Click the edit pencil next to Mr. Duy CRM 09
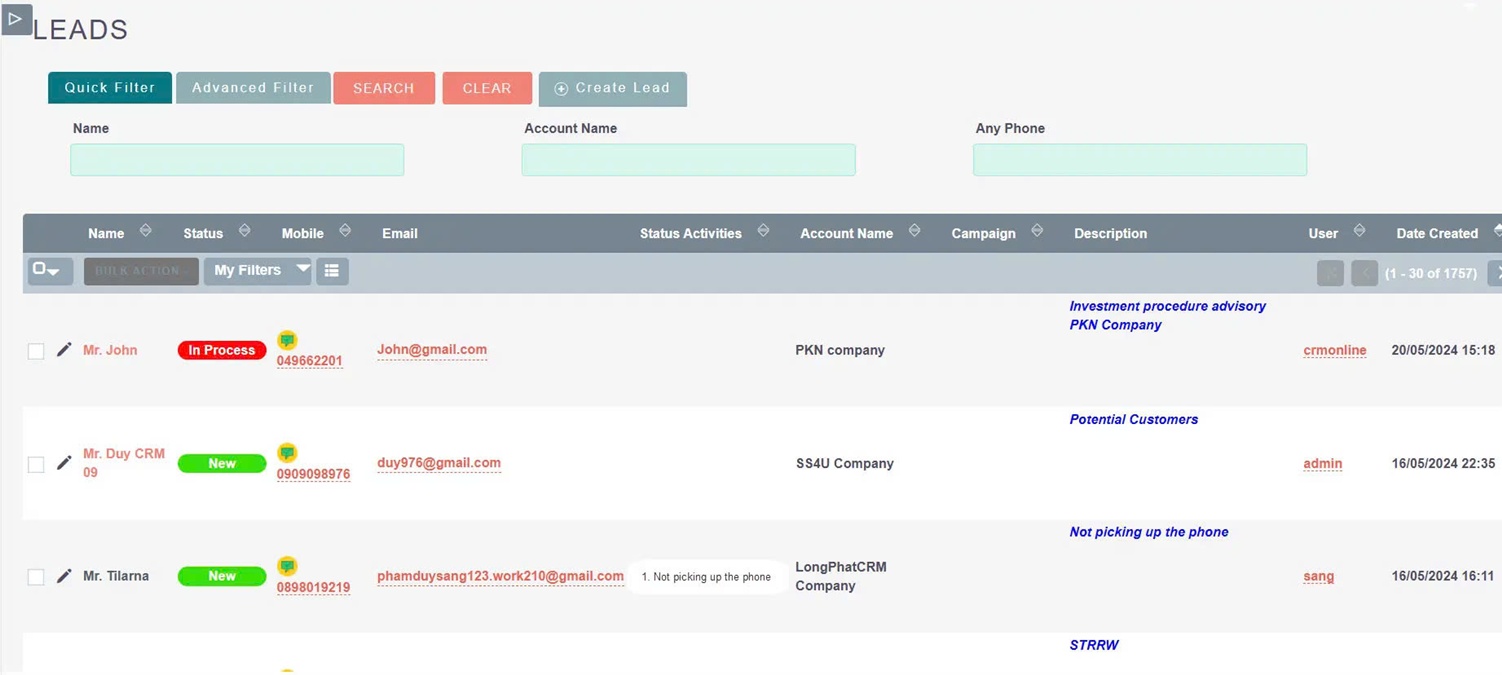The image size is (1502, 675). pyautogui.click(x=64, y=463)
